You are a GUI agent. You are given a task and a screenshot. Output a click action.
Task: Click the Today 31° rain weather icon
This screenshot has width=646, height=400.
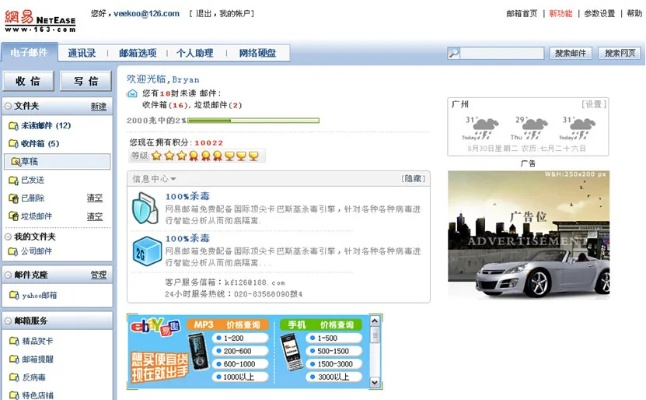[x=481, y=129]
